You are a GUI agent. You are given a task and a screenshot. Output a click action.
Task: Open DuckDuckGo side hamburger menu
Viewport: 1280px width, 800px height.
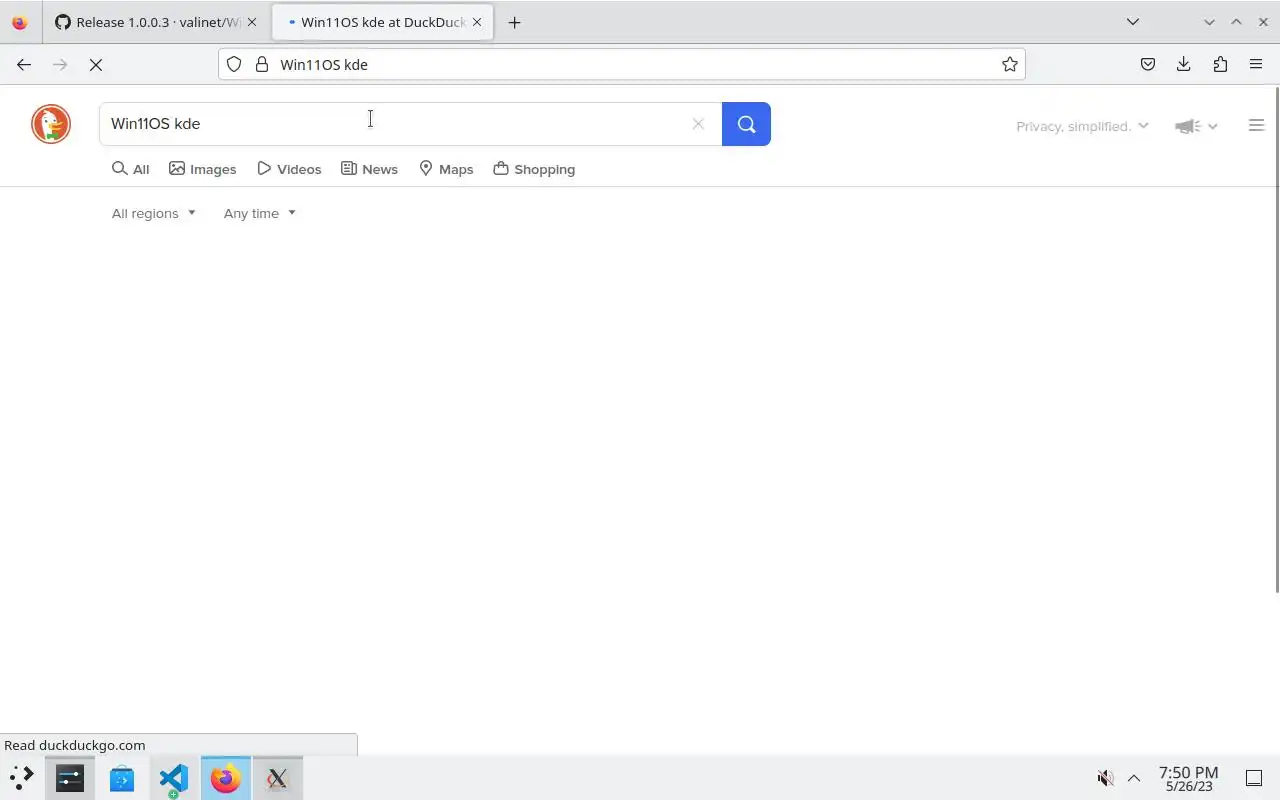pos(1257,125)
